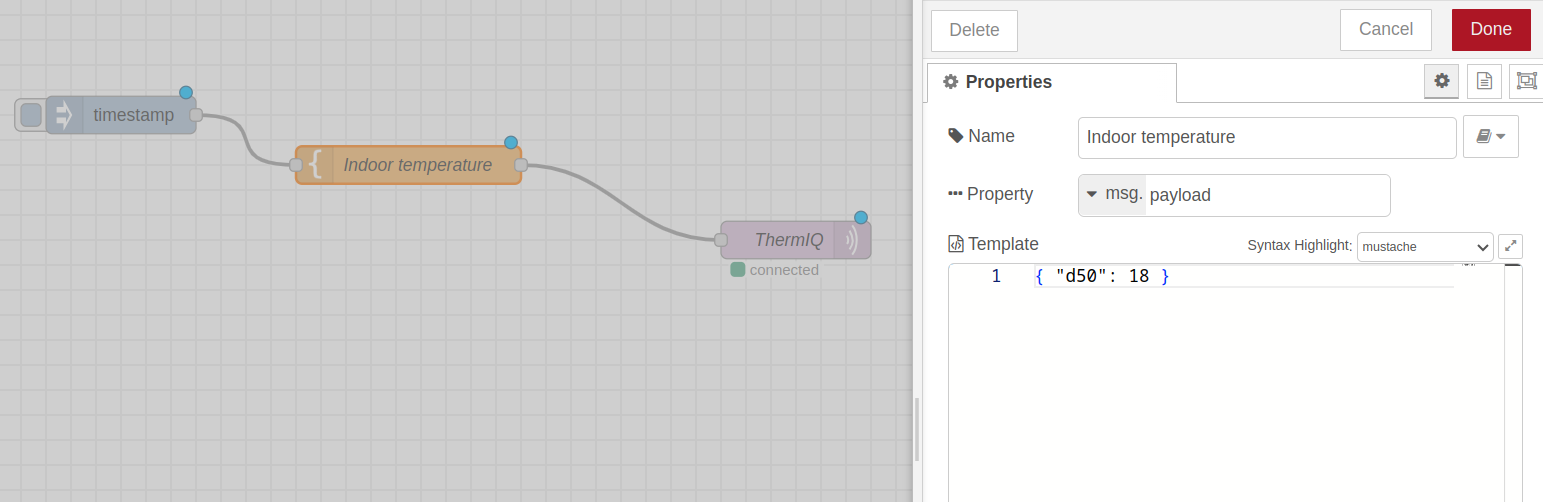Click the output port of timestamp node
The image size is (1543, 502).
click(x=196, y=115)
